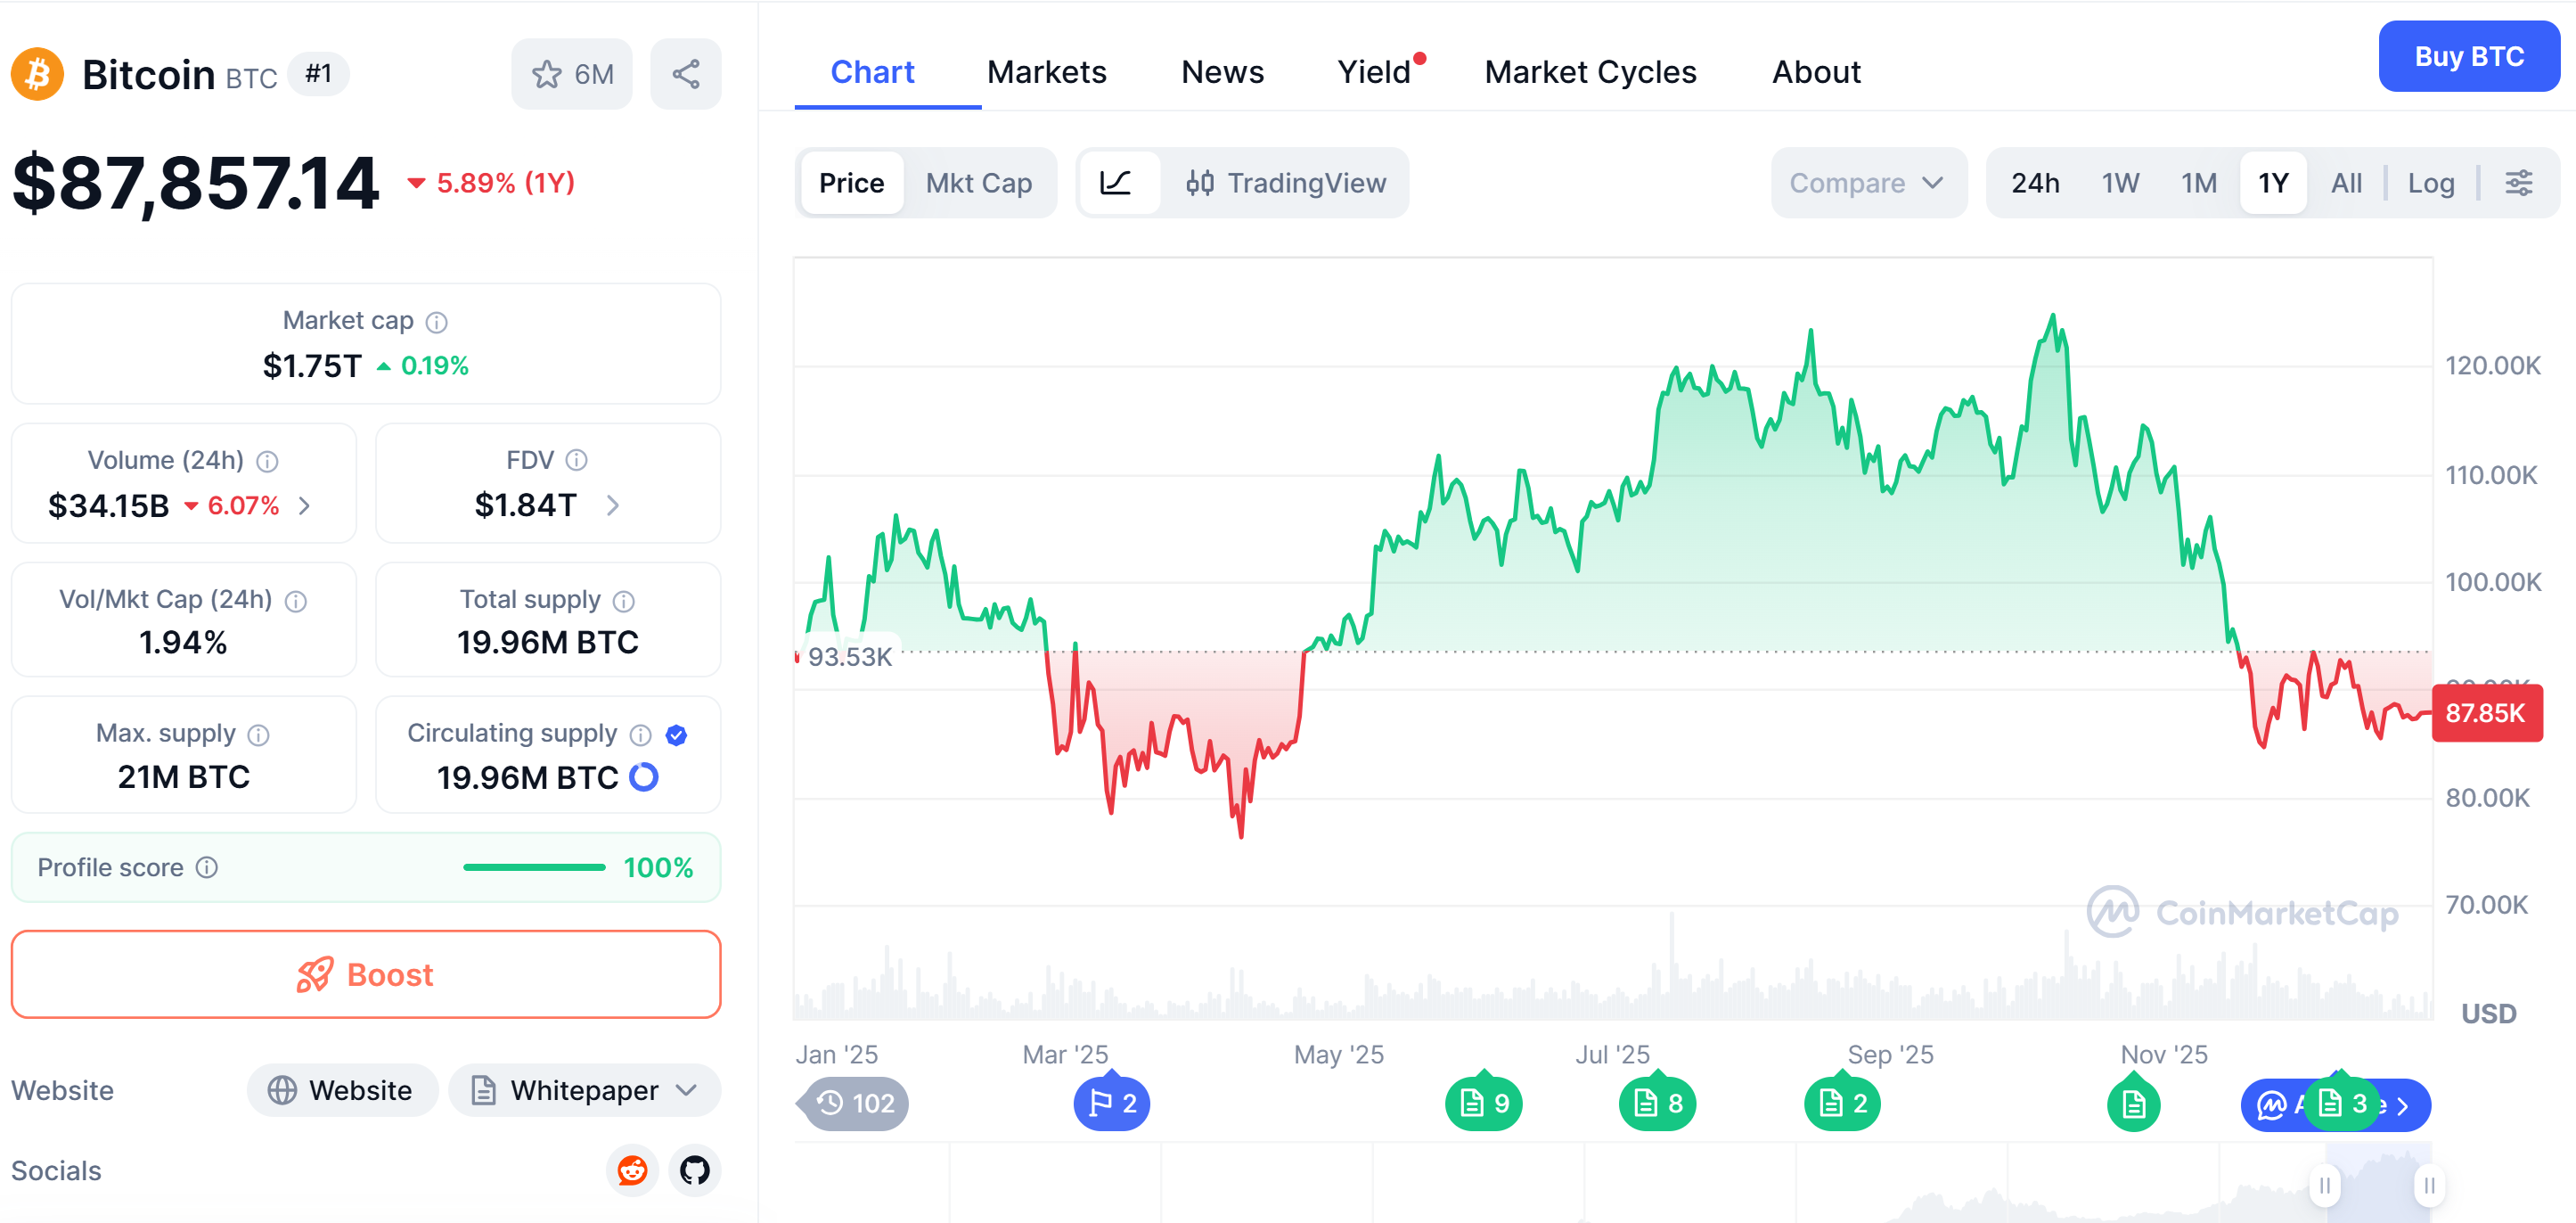This screenshot has height=1223, width=2576.
Task: Switch chart to Log scale
Action: point(2432,183)
